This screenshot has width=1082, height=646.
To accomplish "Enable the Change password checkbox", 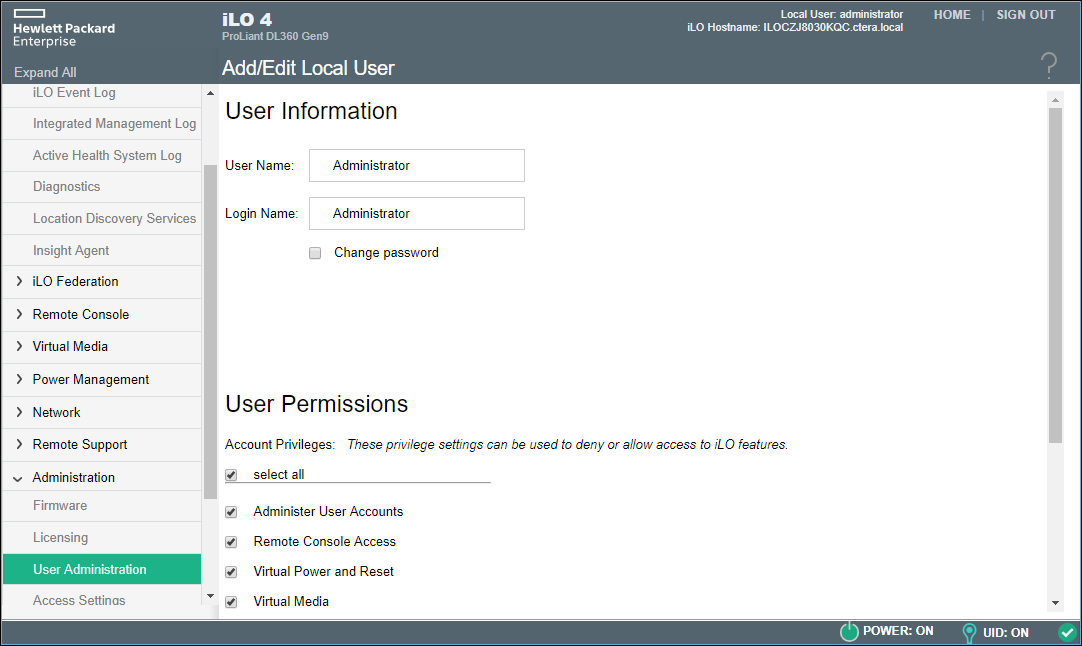I will pyautogui.click(x=315, y=253).
